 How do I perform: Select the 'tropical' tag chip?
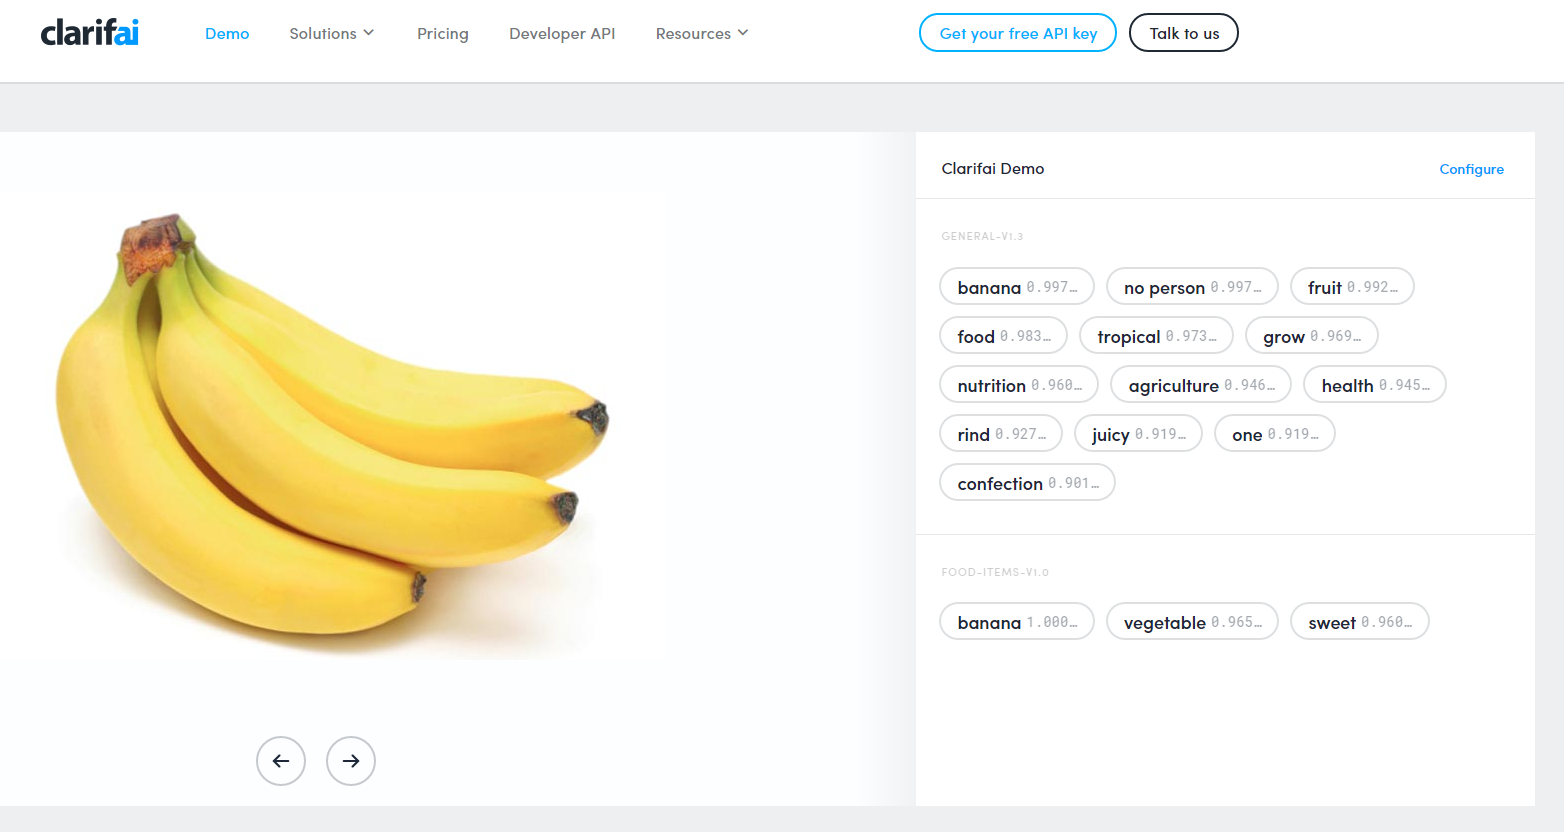1156,336
